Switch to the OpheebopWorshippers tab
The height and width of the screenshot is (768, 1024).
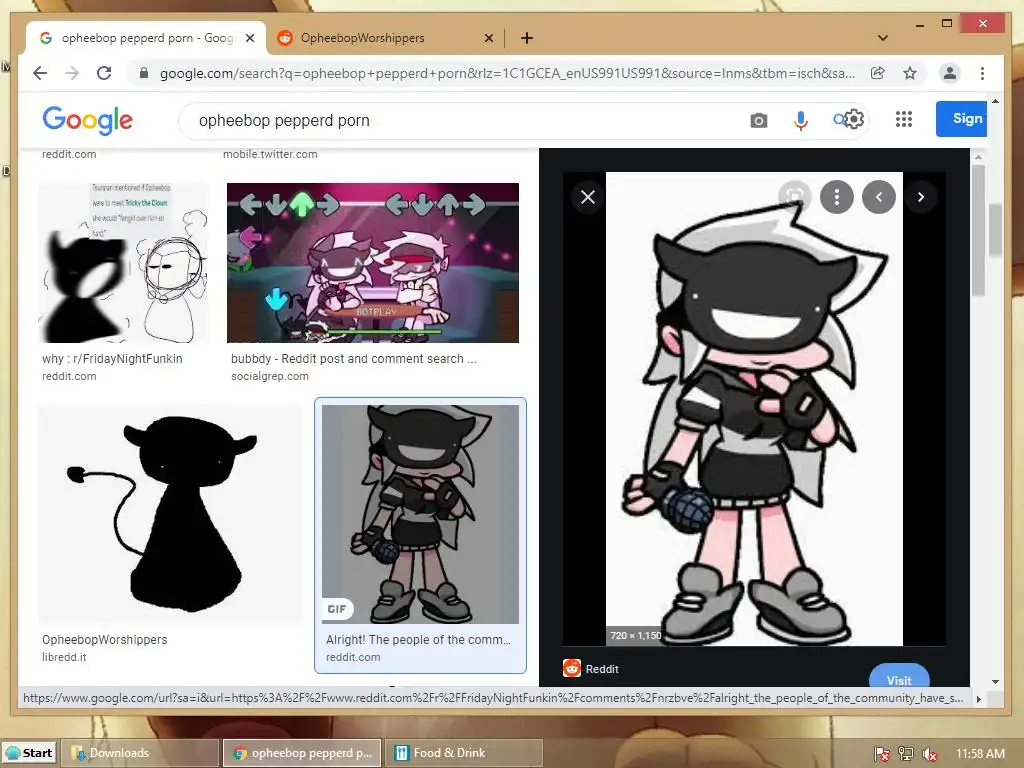385,38
